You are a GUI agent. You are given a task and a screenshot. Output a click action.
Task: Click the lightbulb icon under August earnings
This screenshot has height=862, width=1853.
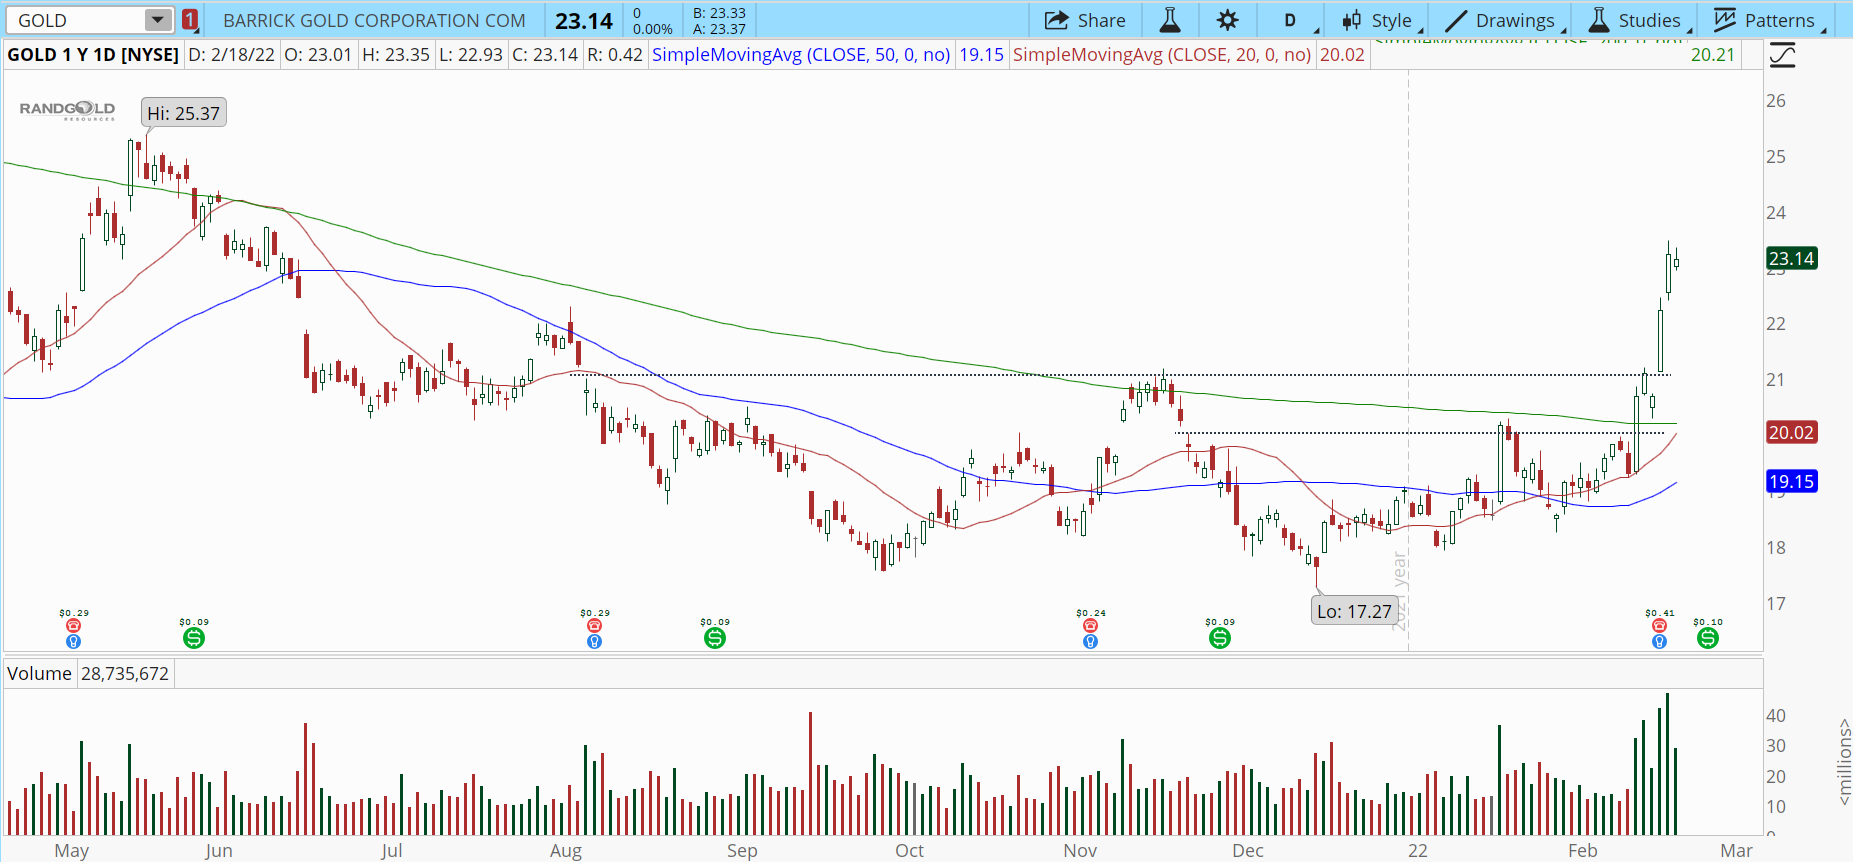click(594, 641)
